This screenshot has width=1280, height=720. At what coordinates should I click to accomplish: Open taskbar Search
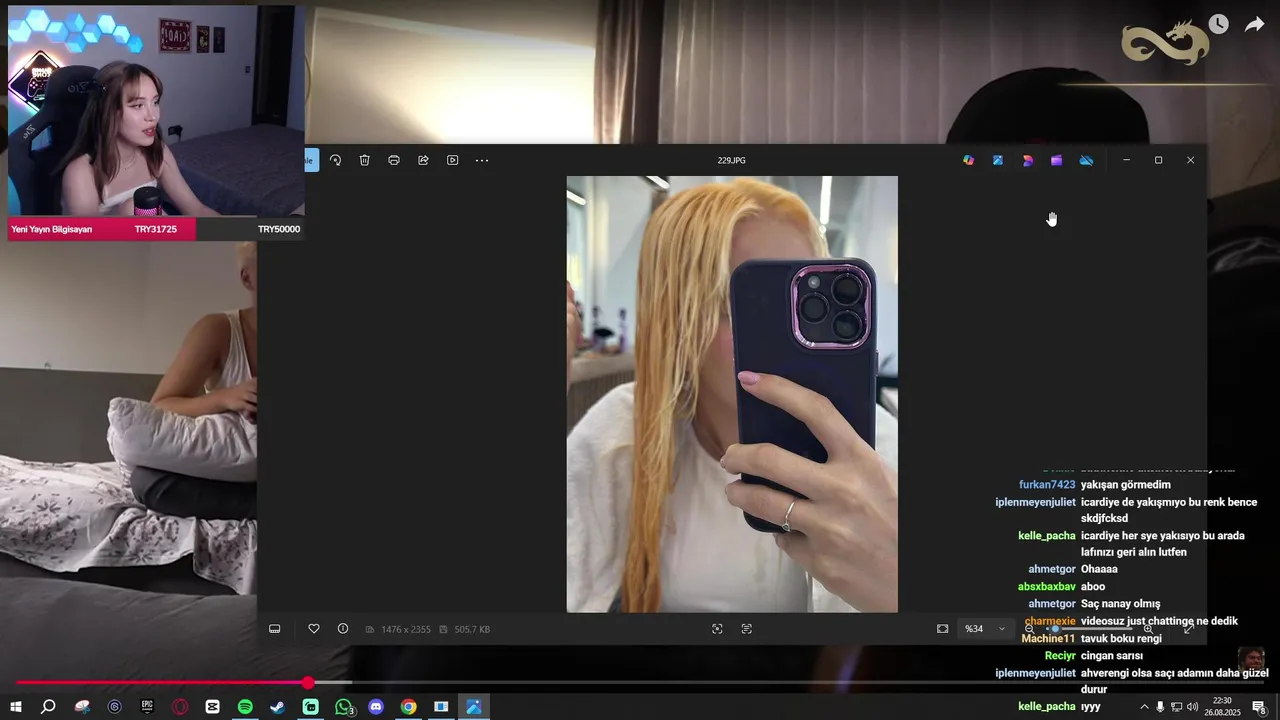(47, 707)
